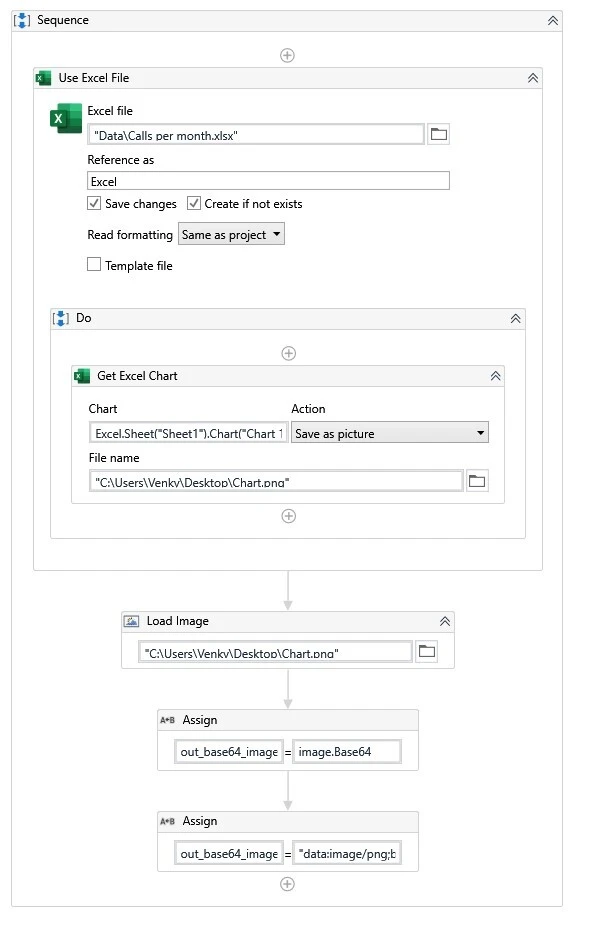The width and height of the screenshot is (604, 932).
Task: Click the Read formatting label
Action: (x=130, y=235)
